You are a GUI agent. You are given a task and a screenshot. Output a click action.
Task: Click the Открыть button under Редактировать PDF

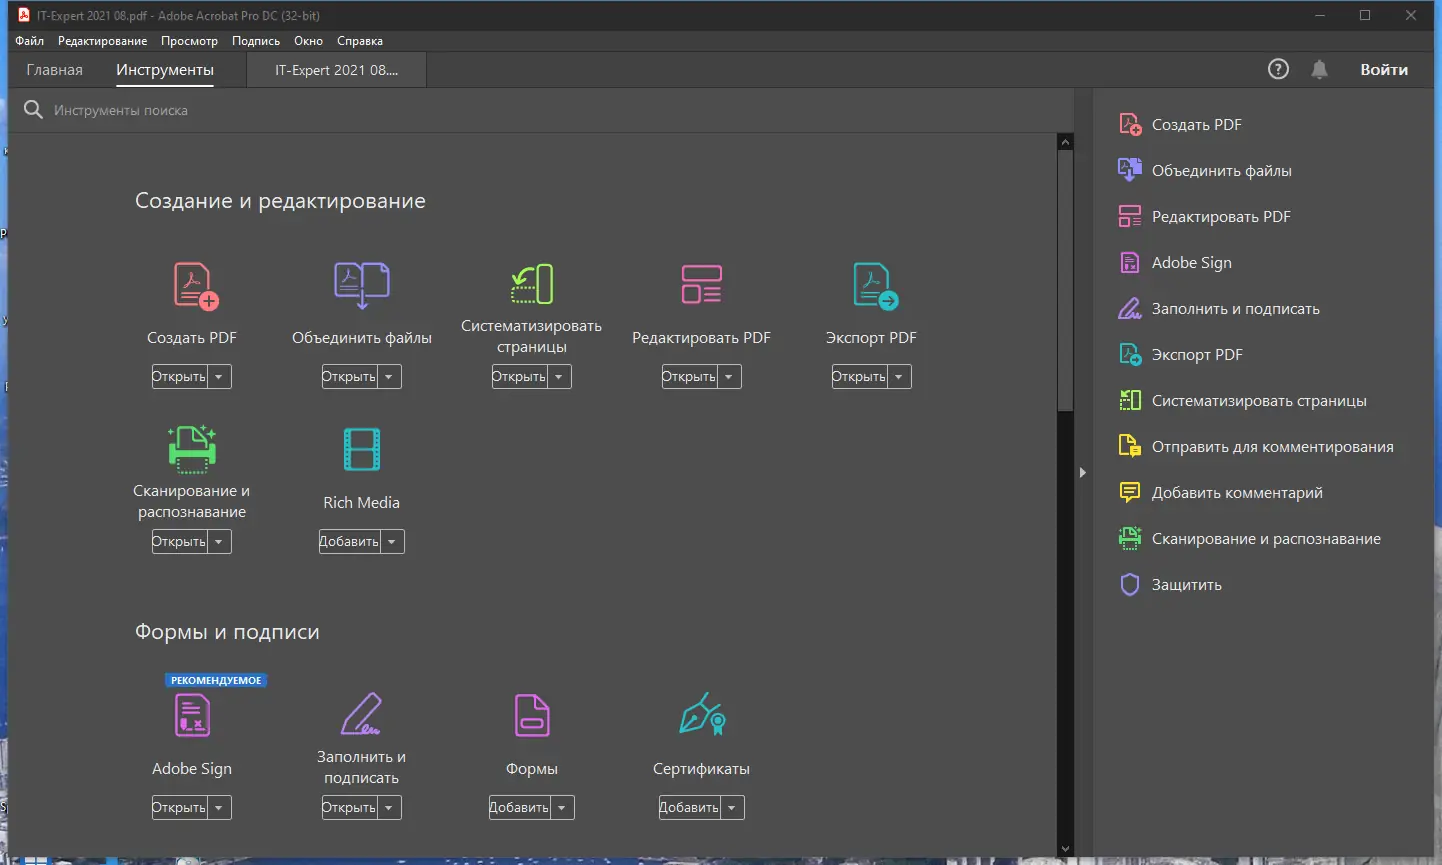690,377
